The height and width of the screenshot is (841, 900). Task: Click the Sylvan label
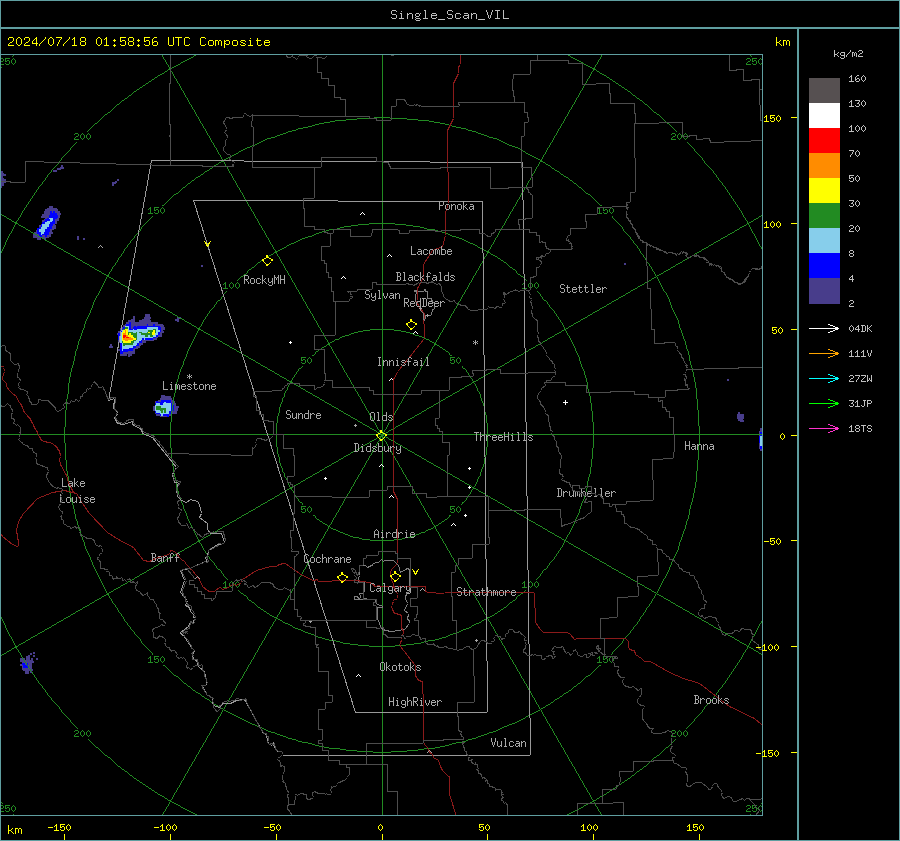point(382,296)
